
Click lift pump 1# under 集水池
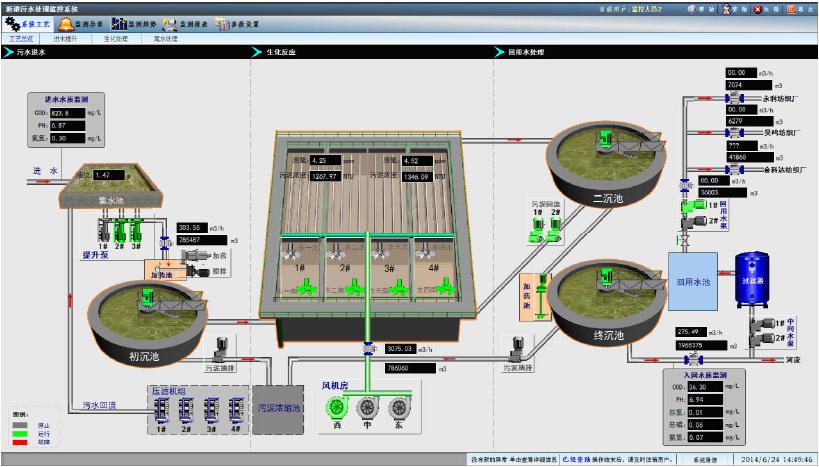click(103, 229)
